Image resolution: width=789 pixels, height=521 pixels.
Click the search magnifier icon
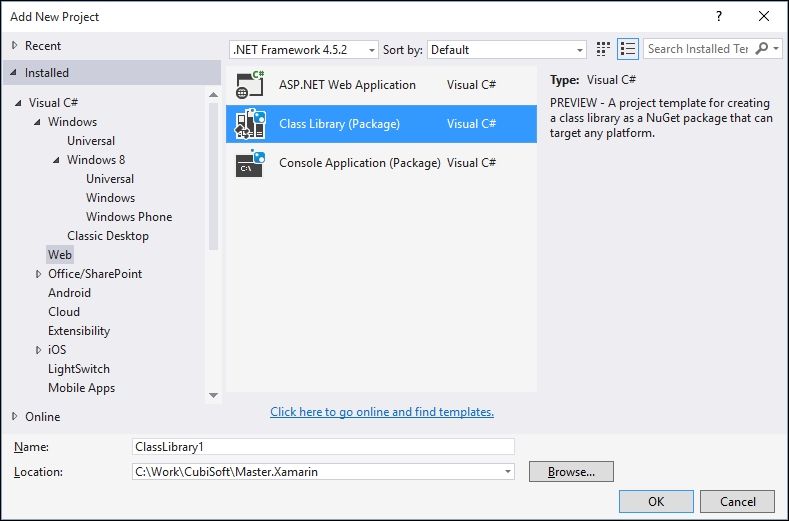pos(762,49)
